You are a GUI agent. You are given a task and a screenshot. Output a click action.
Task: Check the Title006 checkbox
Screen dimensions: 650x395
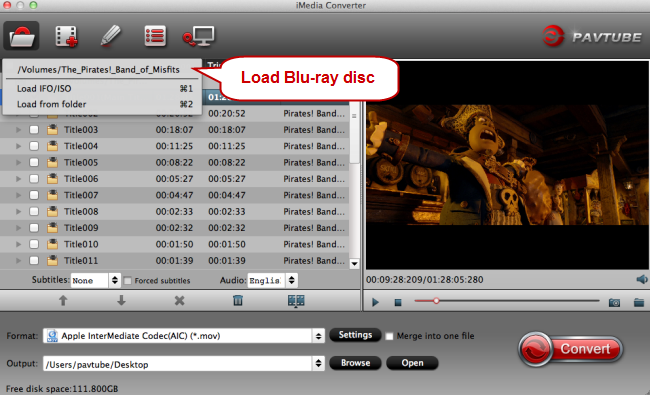[x=34, y=179]
